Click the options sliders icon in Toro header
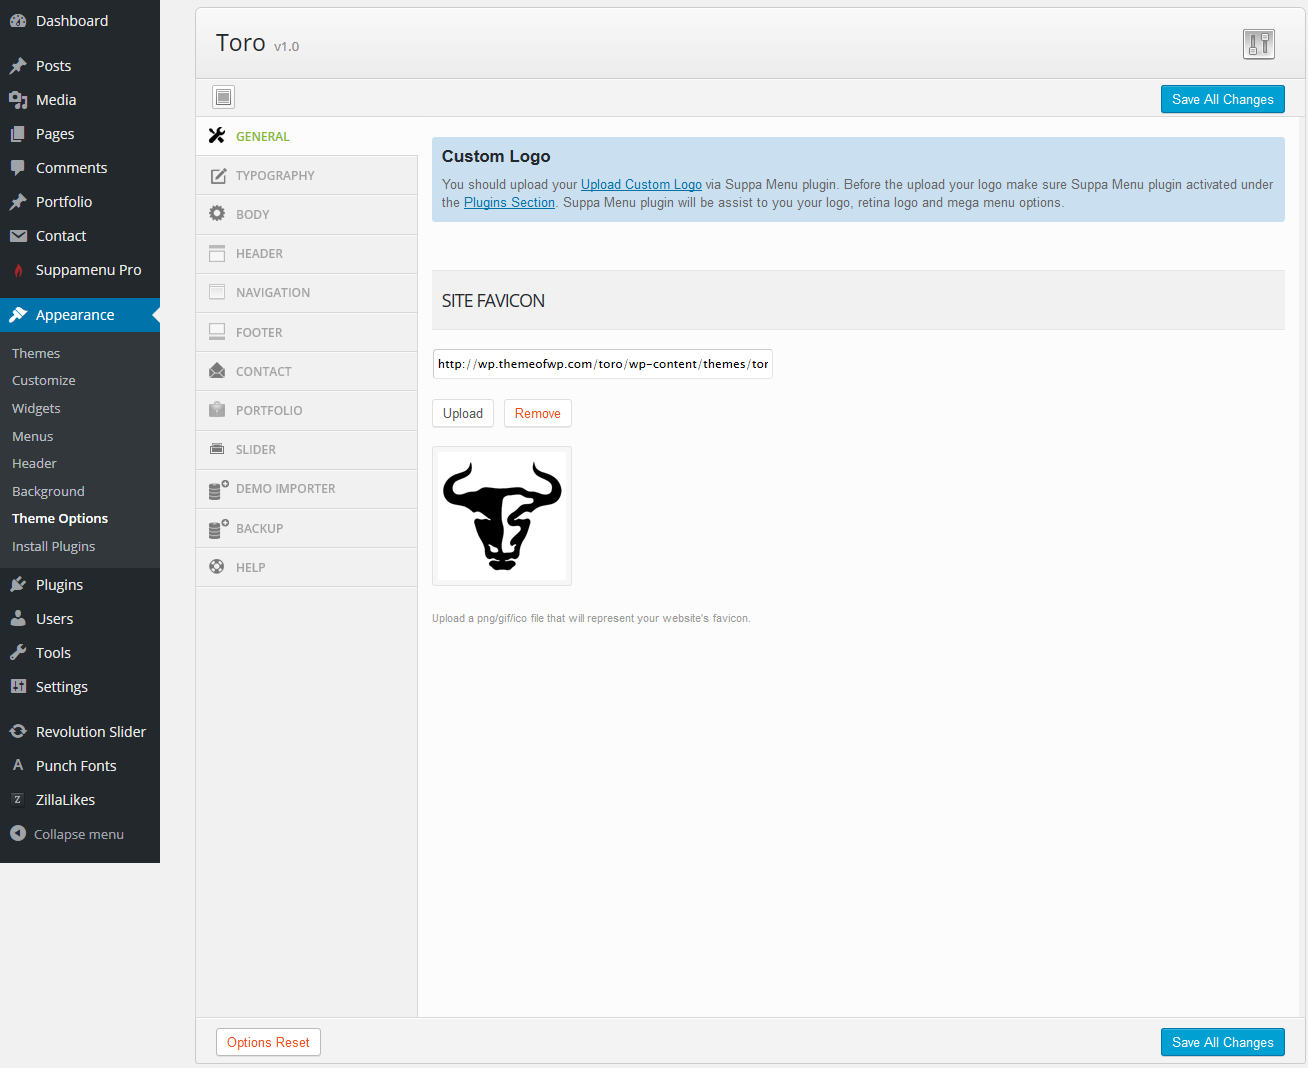Screen dimensions: 1308x1068 point(1259,44)
